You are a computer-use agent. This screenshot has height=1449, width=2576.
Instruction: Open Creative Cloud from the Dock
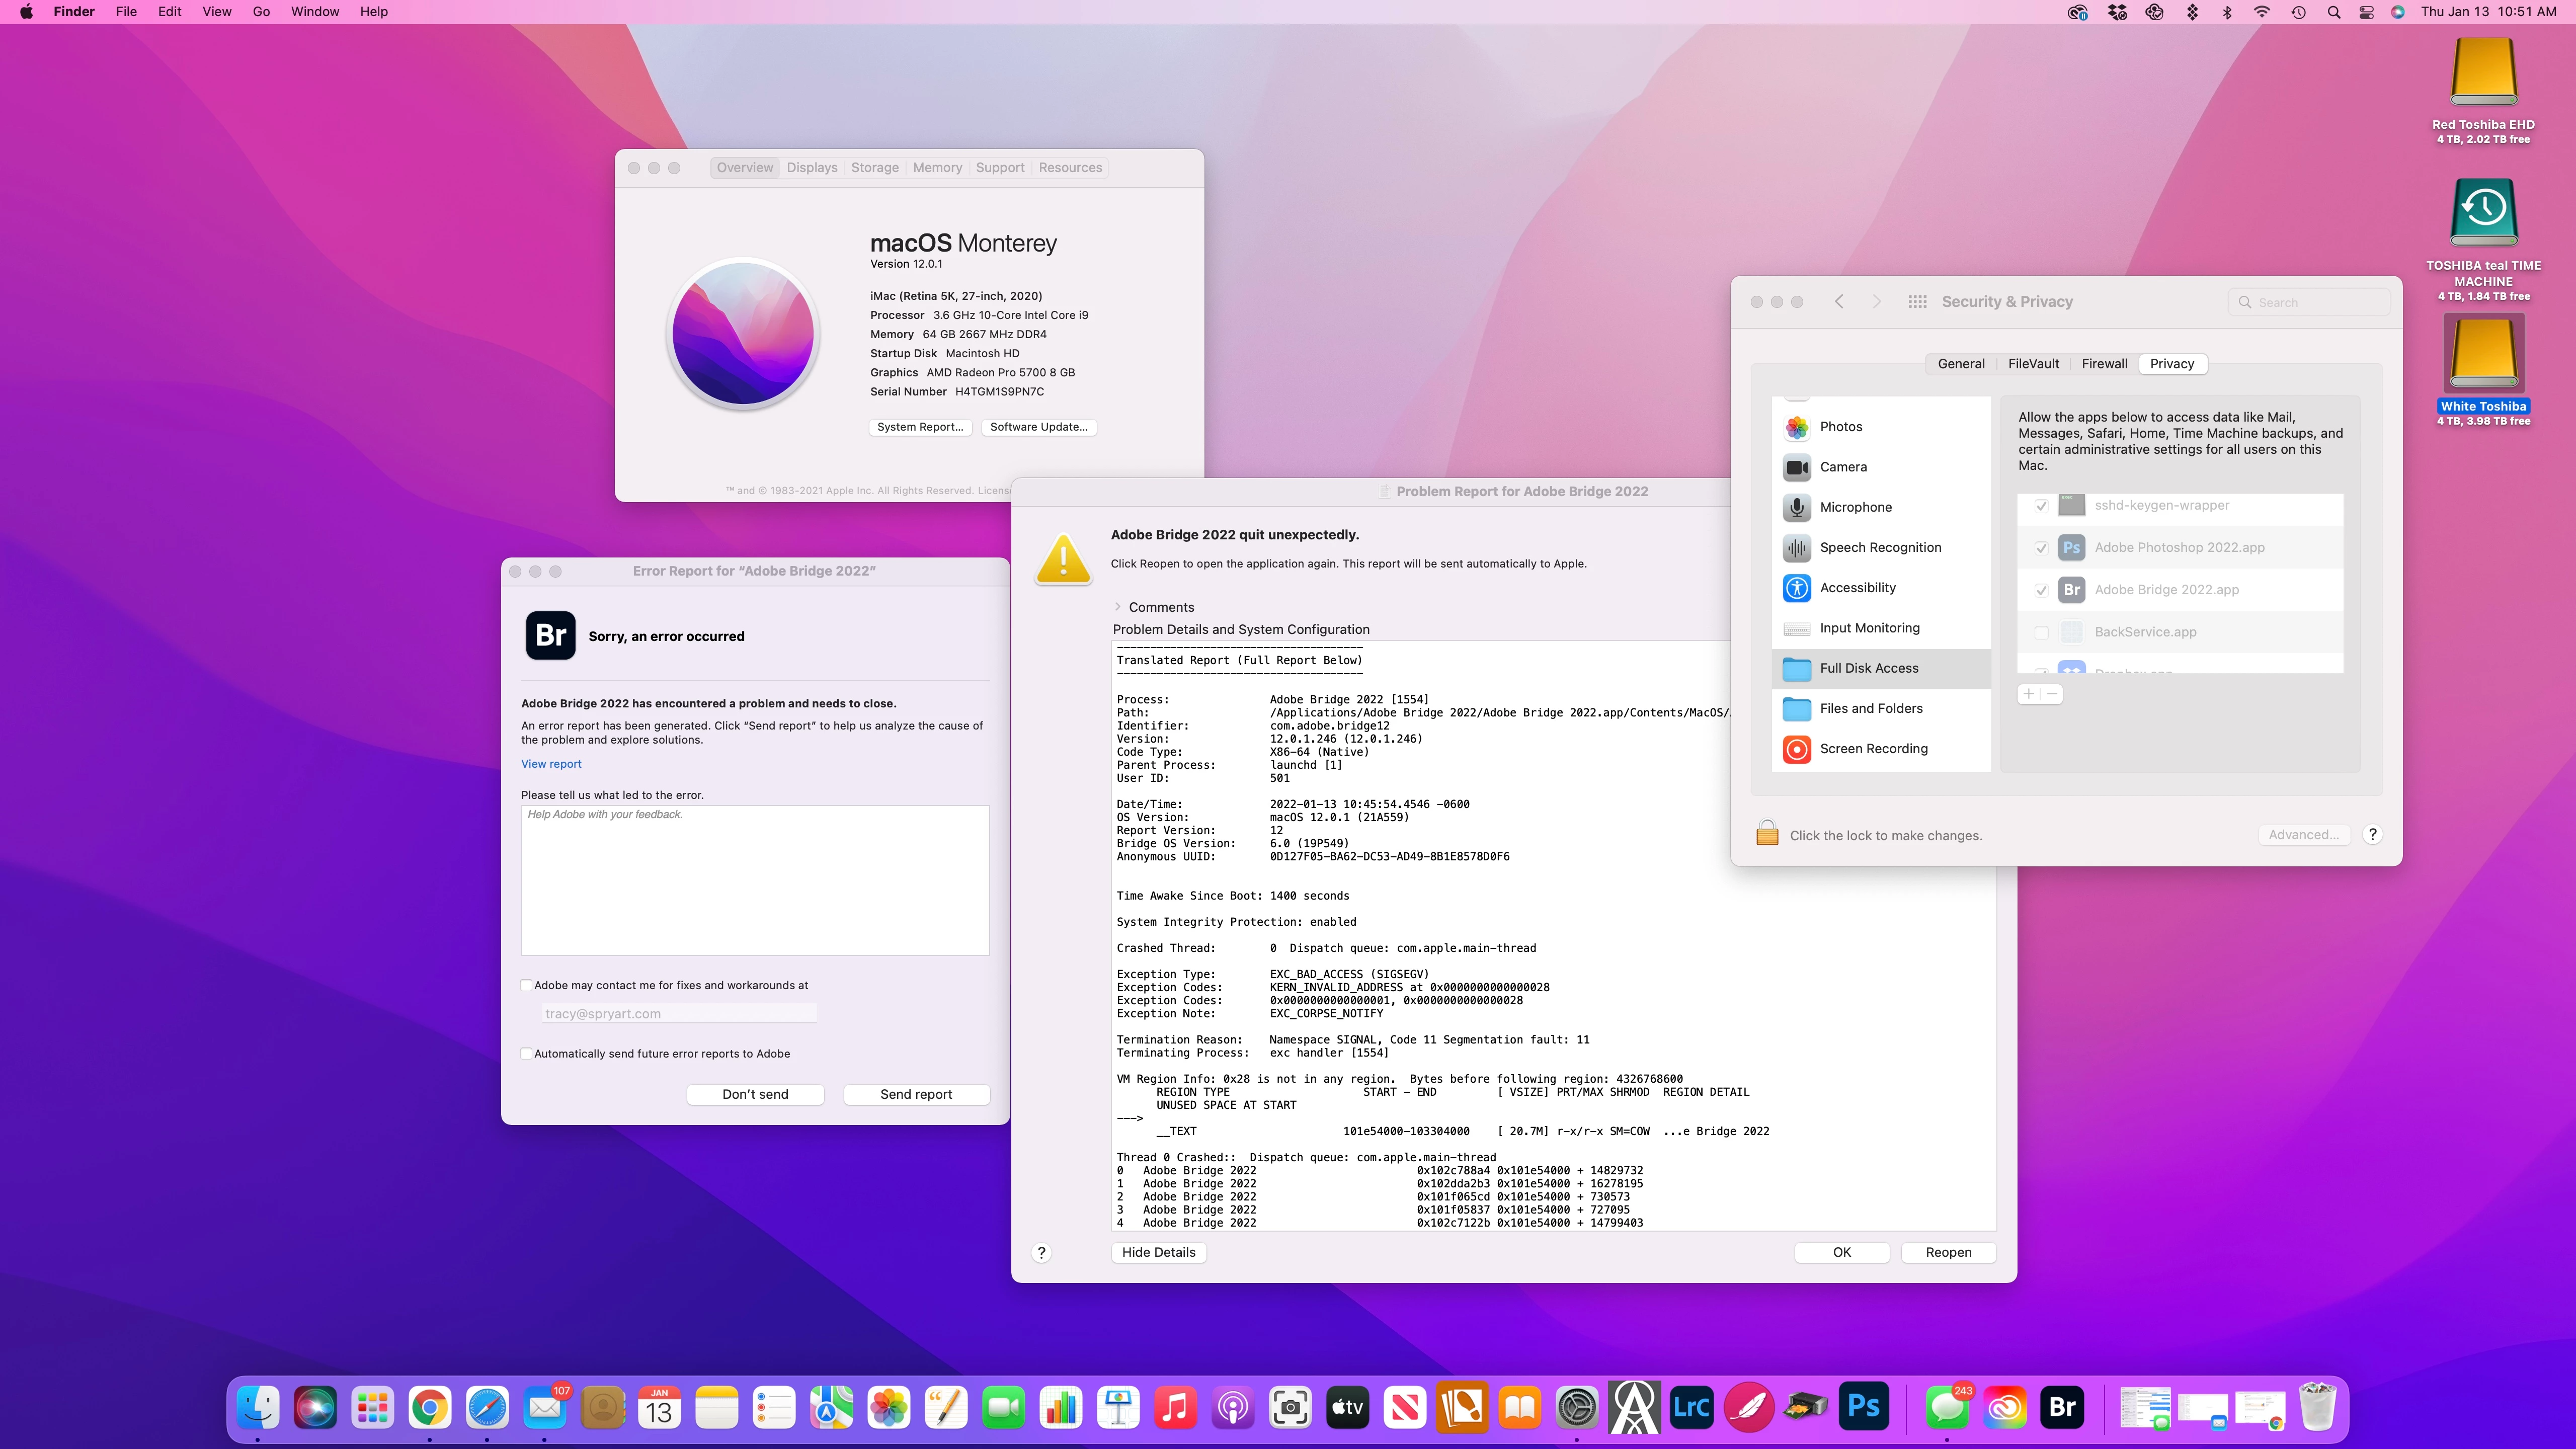(2005, 1408)
